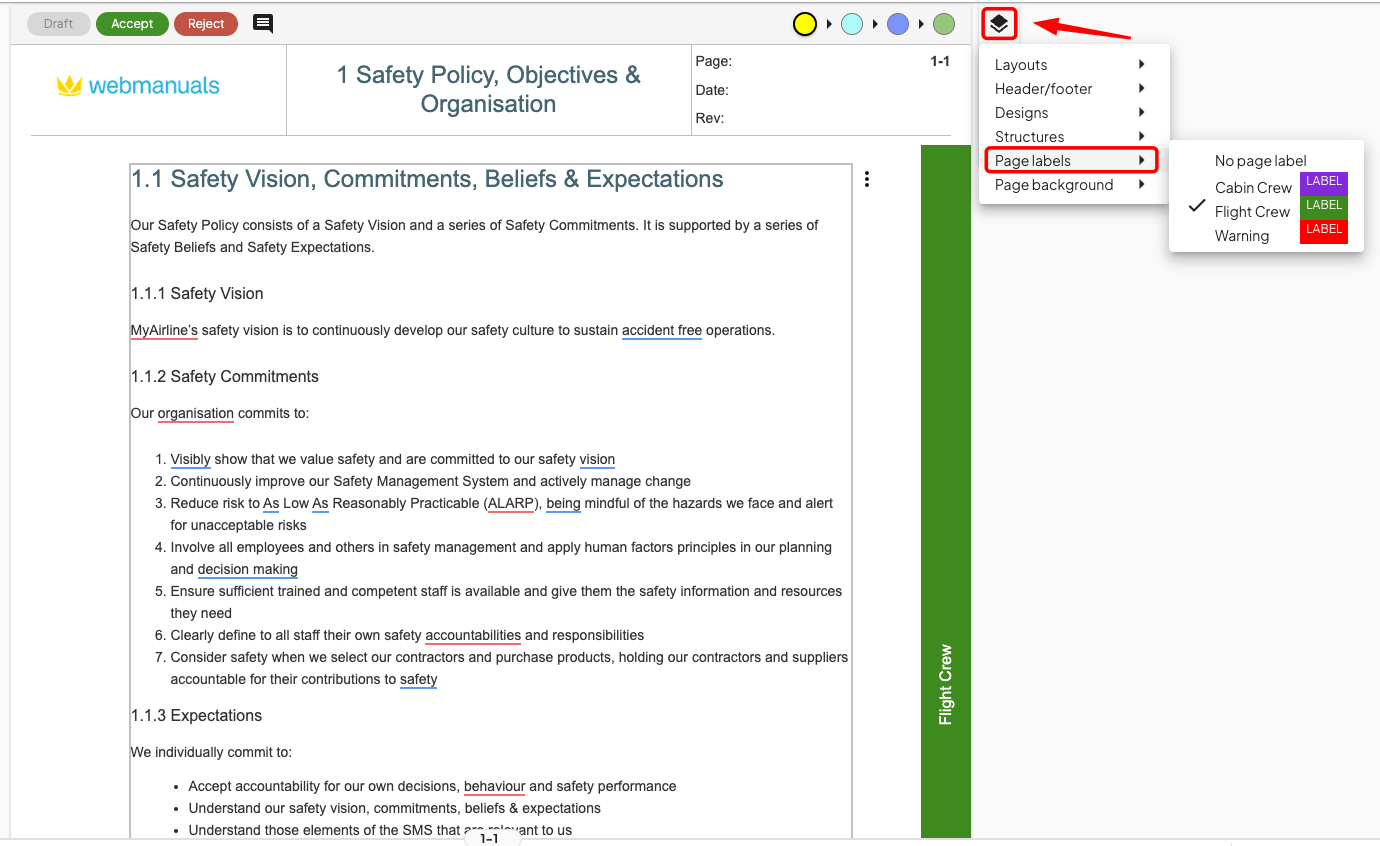Click the '1.1.3 Expectations' subheading

[196, 716]
